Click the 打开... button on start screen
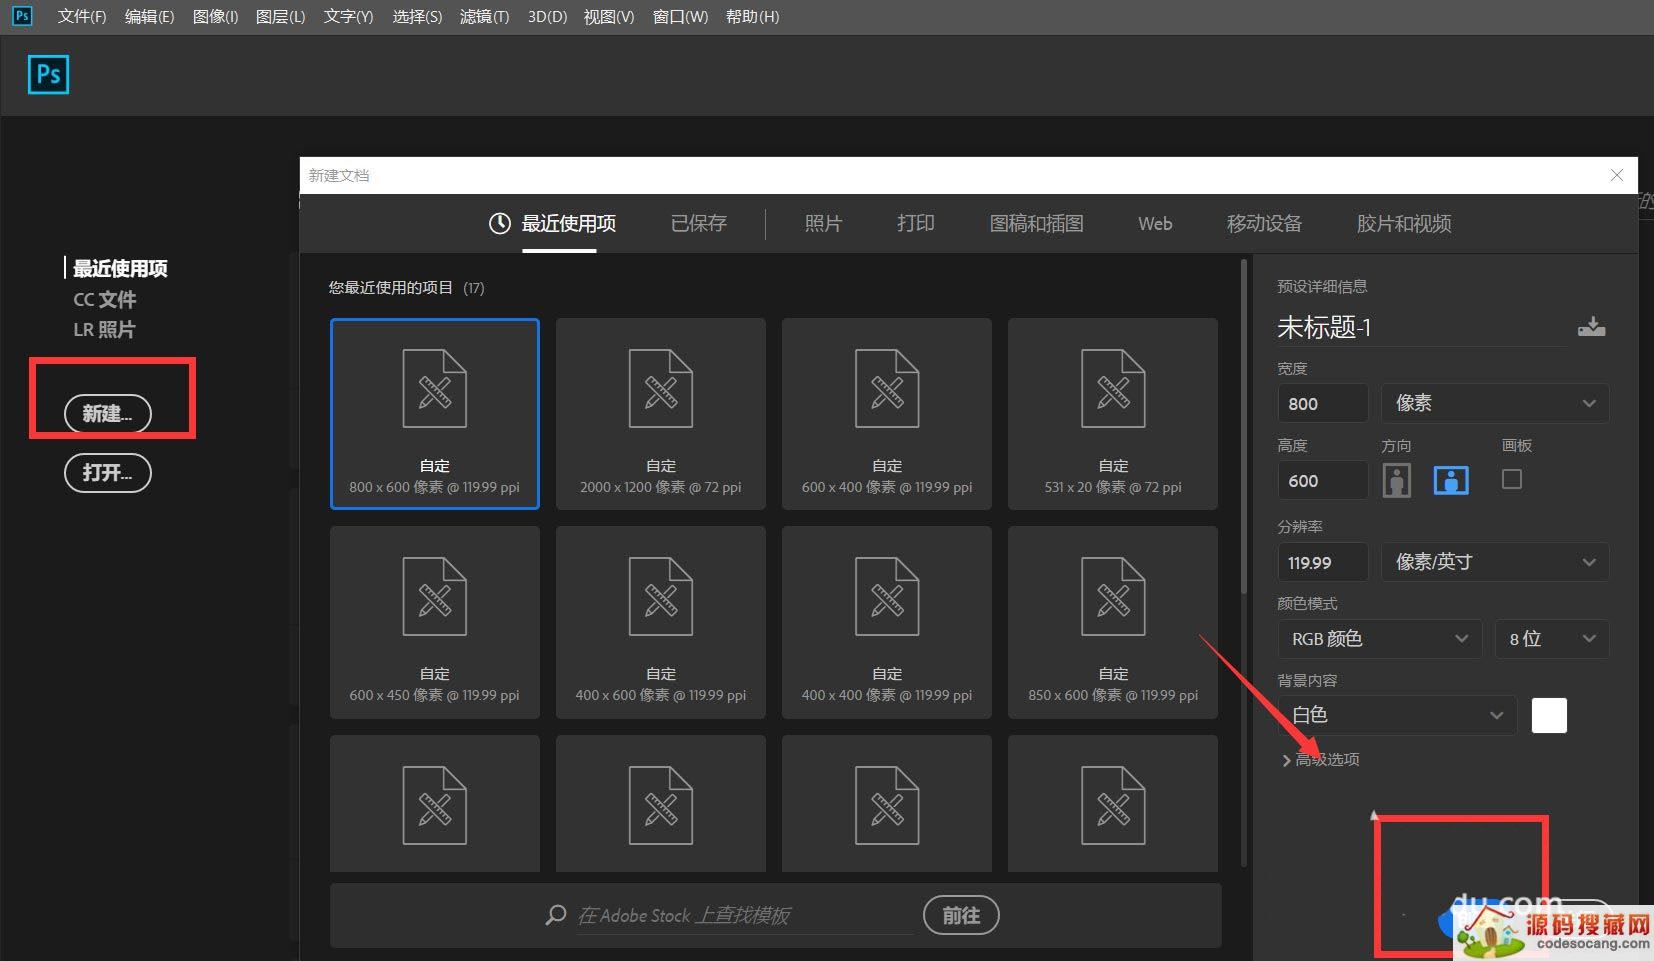1654x961 pixels. point(108,473)
